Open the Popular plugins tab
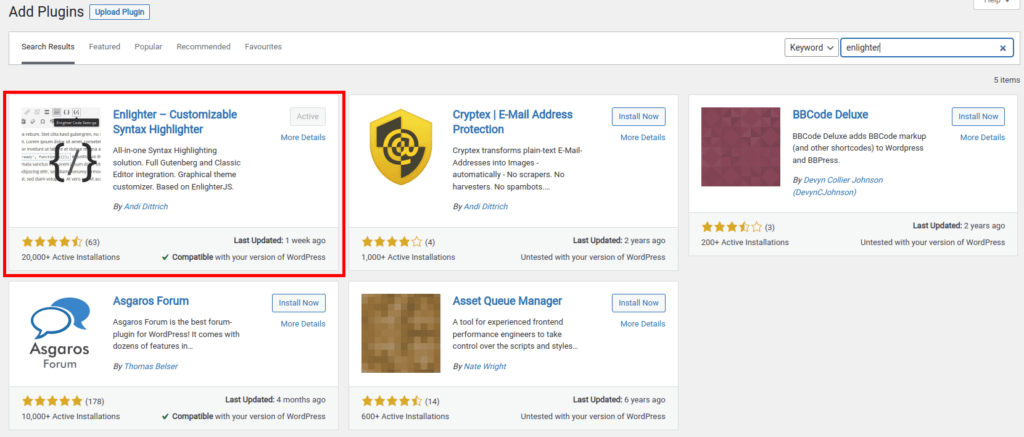Image resolution: width=1024 pixels, height=437 pixels. click(x=148, y=47)
